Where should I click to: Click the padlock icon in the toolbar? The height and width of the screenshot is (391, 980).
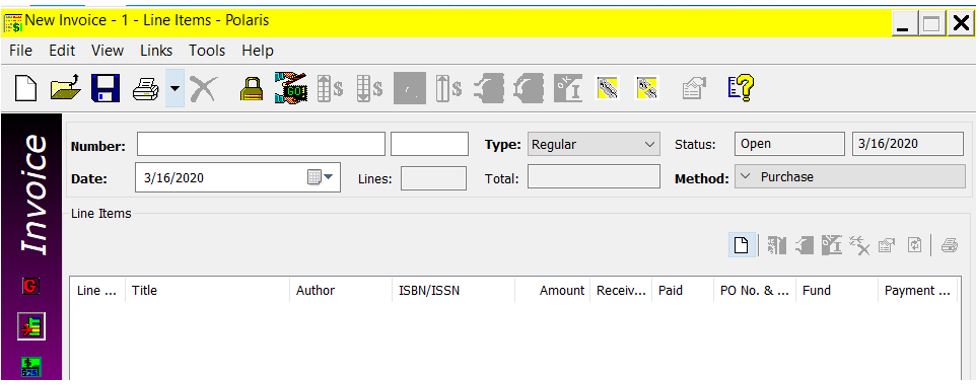pos(251,89)
